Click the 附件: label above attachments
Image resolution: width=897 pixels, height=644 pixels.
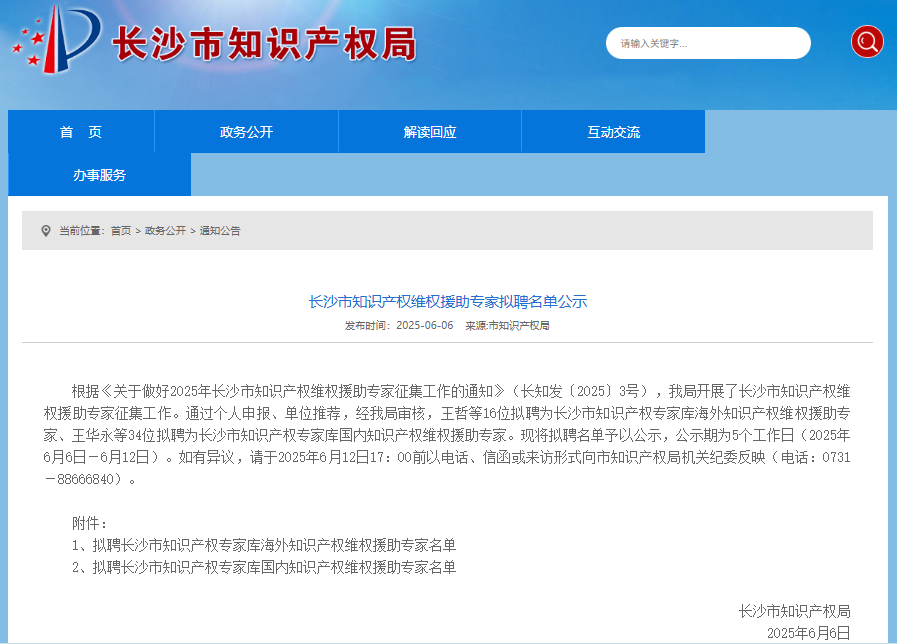click(90, 523)
